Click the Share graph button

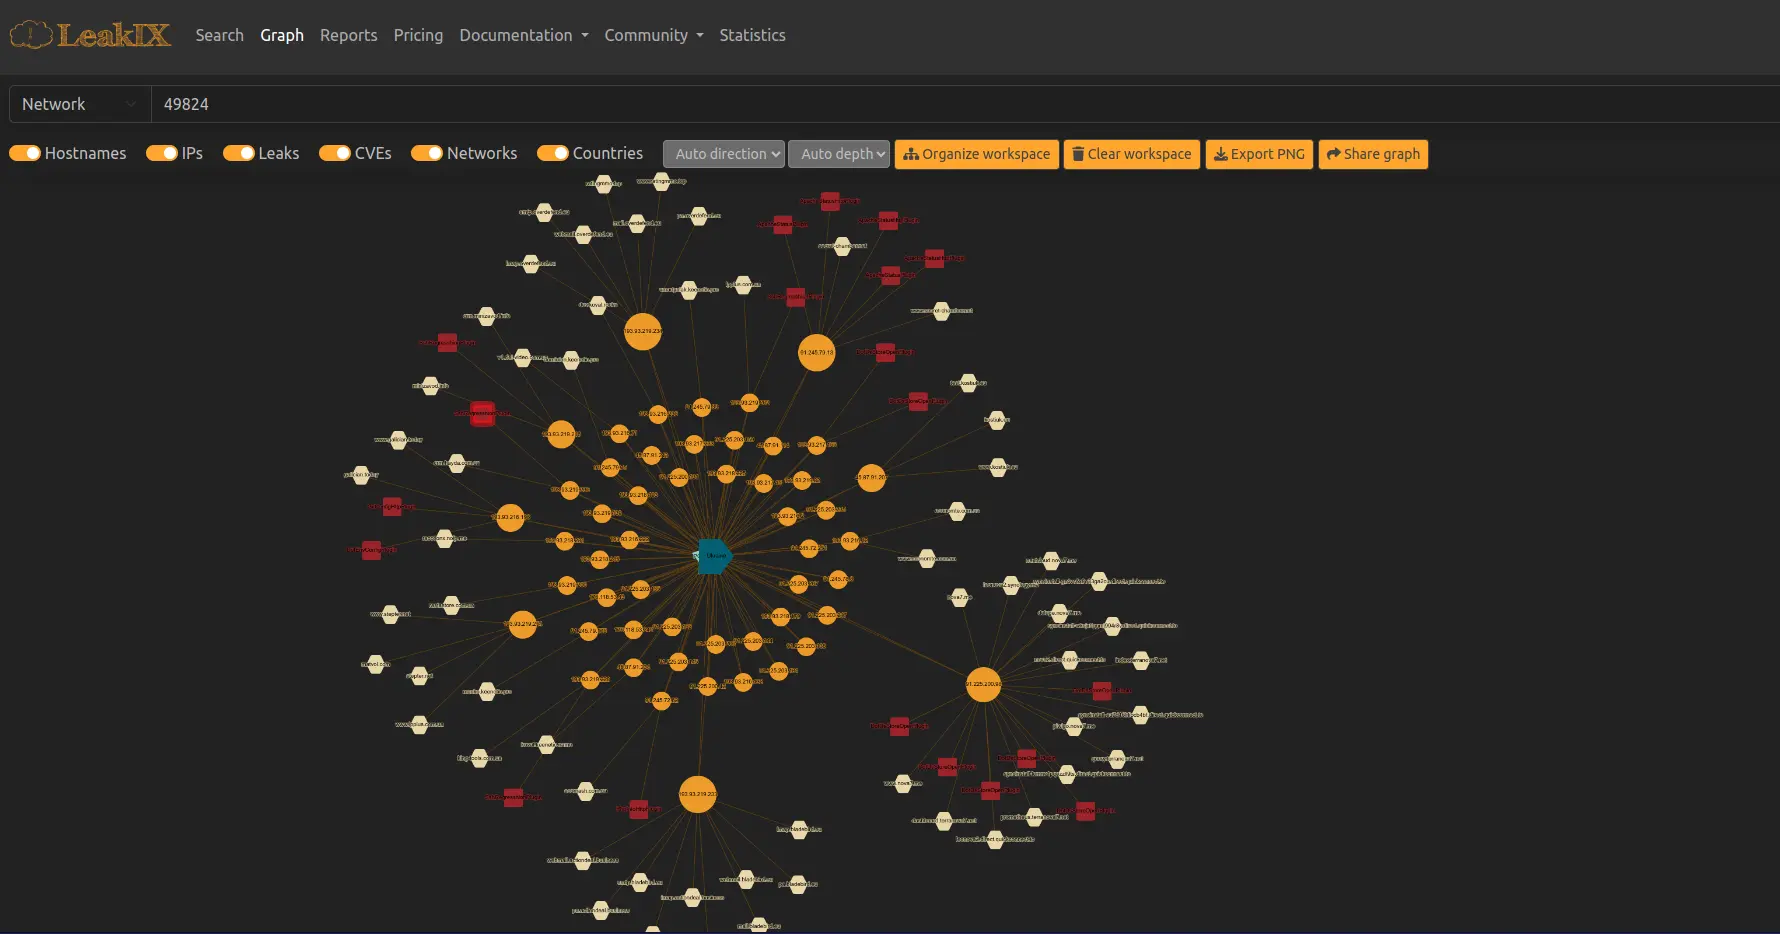[1373, 154]
